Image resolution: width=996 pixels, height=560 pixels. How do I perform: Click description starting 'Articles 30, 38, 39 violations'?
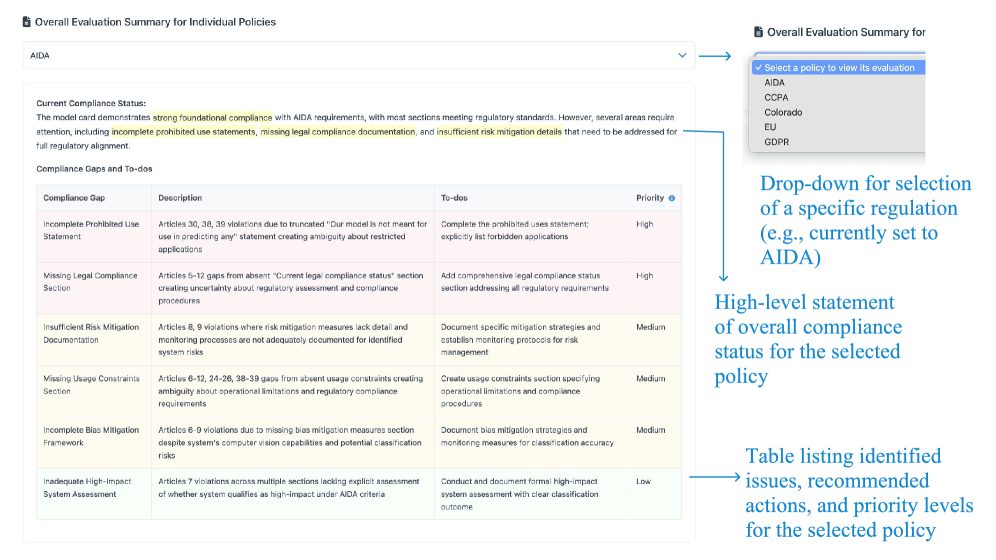point(293,237)
